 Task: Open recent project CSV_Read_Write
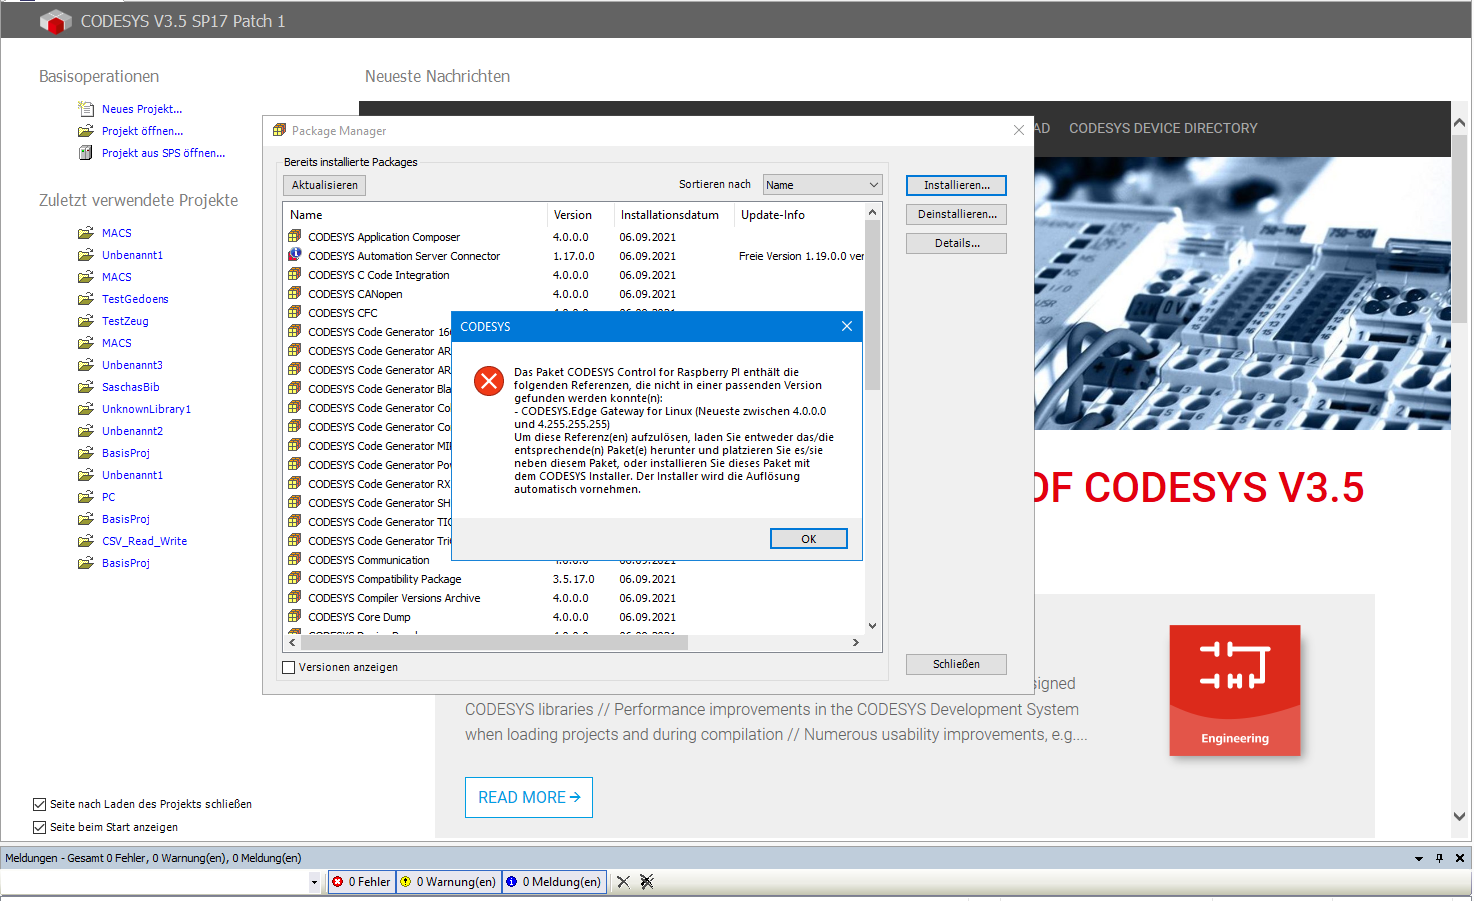coord(144,541)
